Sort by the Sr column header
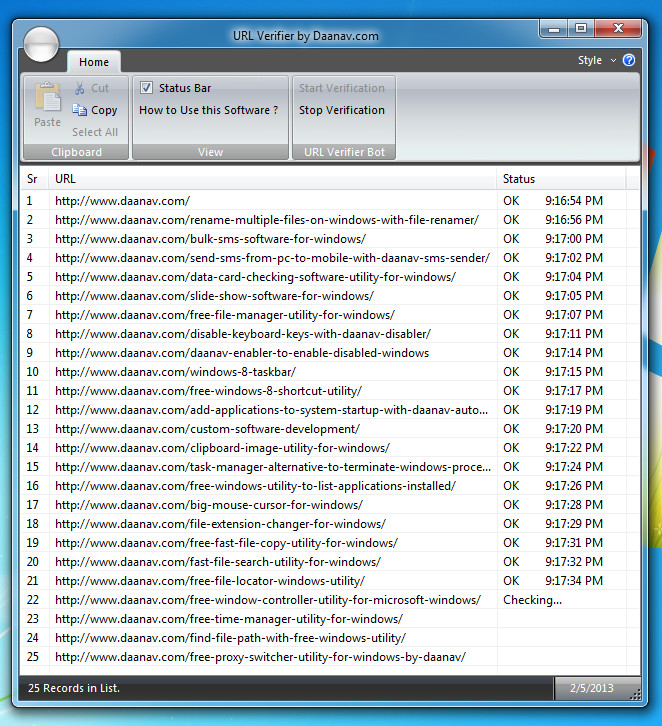Viewport: 662px width, 726px height. click(35, 179)
